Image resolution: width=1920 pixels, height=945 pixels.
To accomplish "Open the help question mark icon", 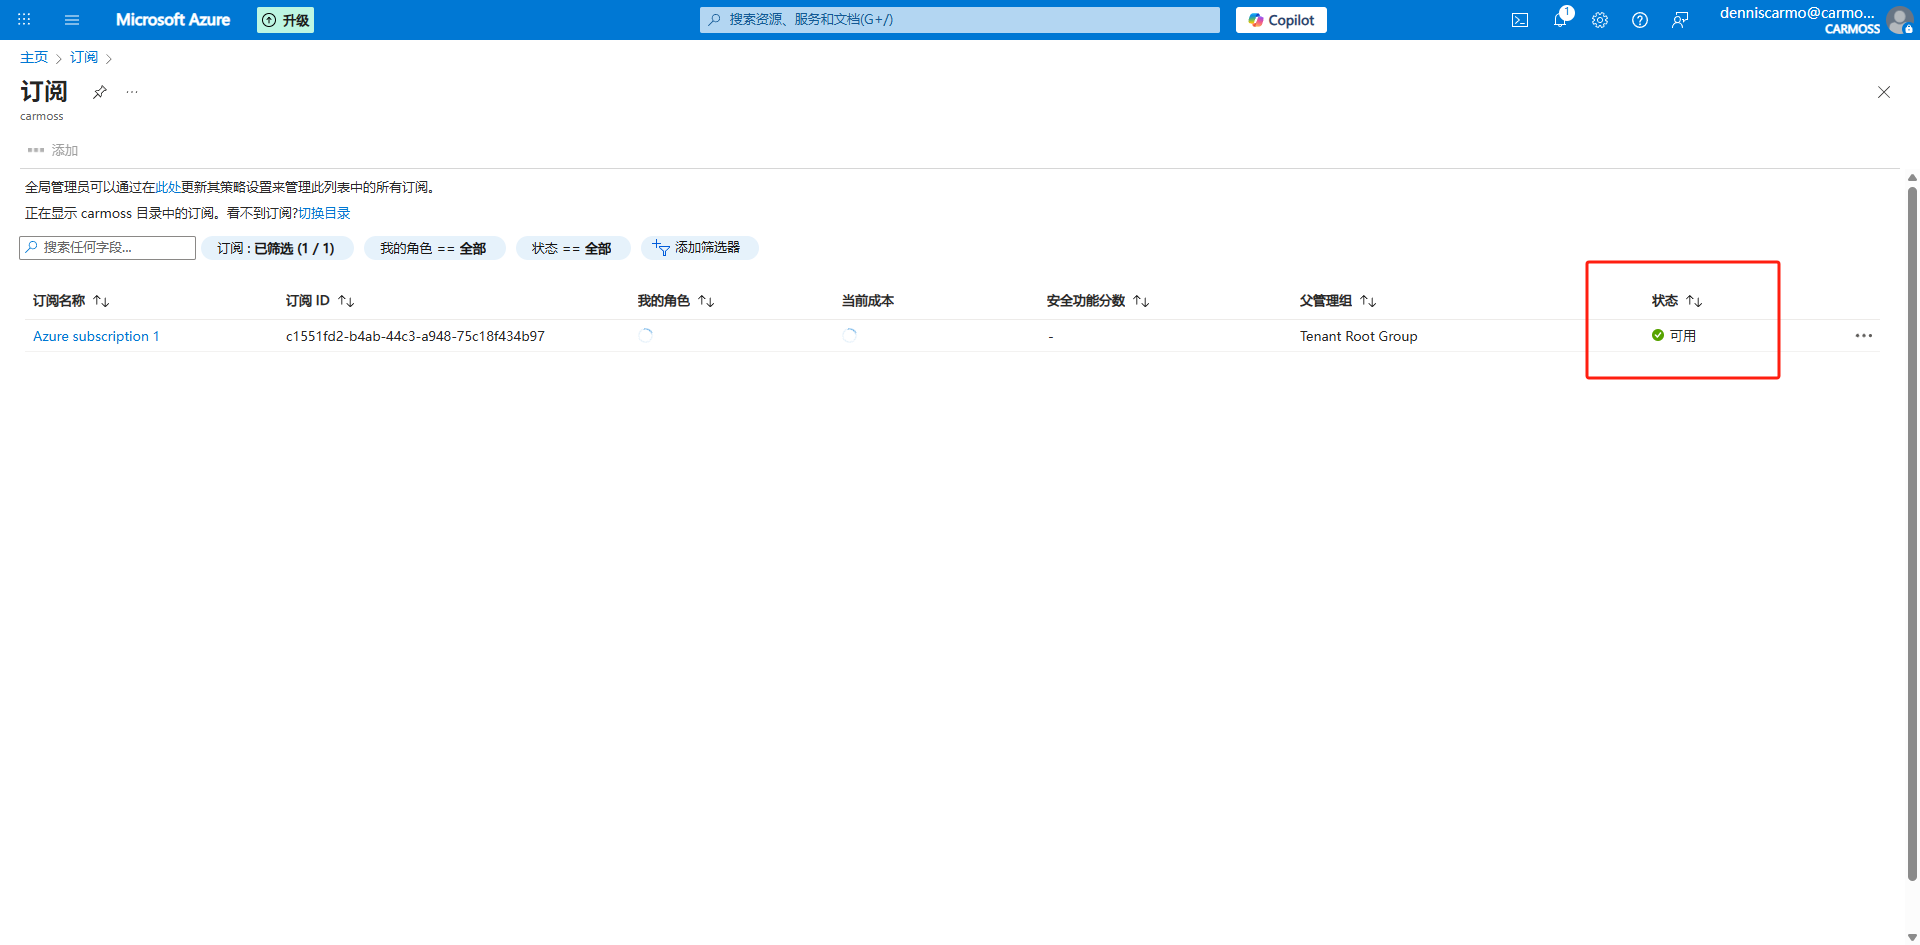I will point(1640,20).
